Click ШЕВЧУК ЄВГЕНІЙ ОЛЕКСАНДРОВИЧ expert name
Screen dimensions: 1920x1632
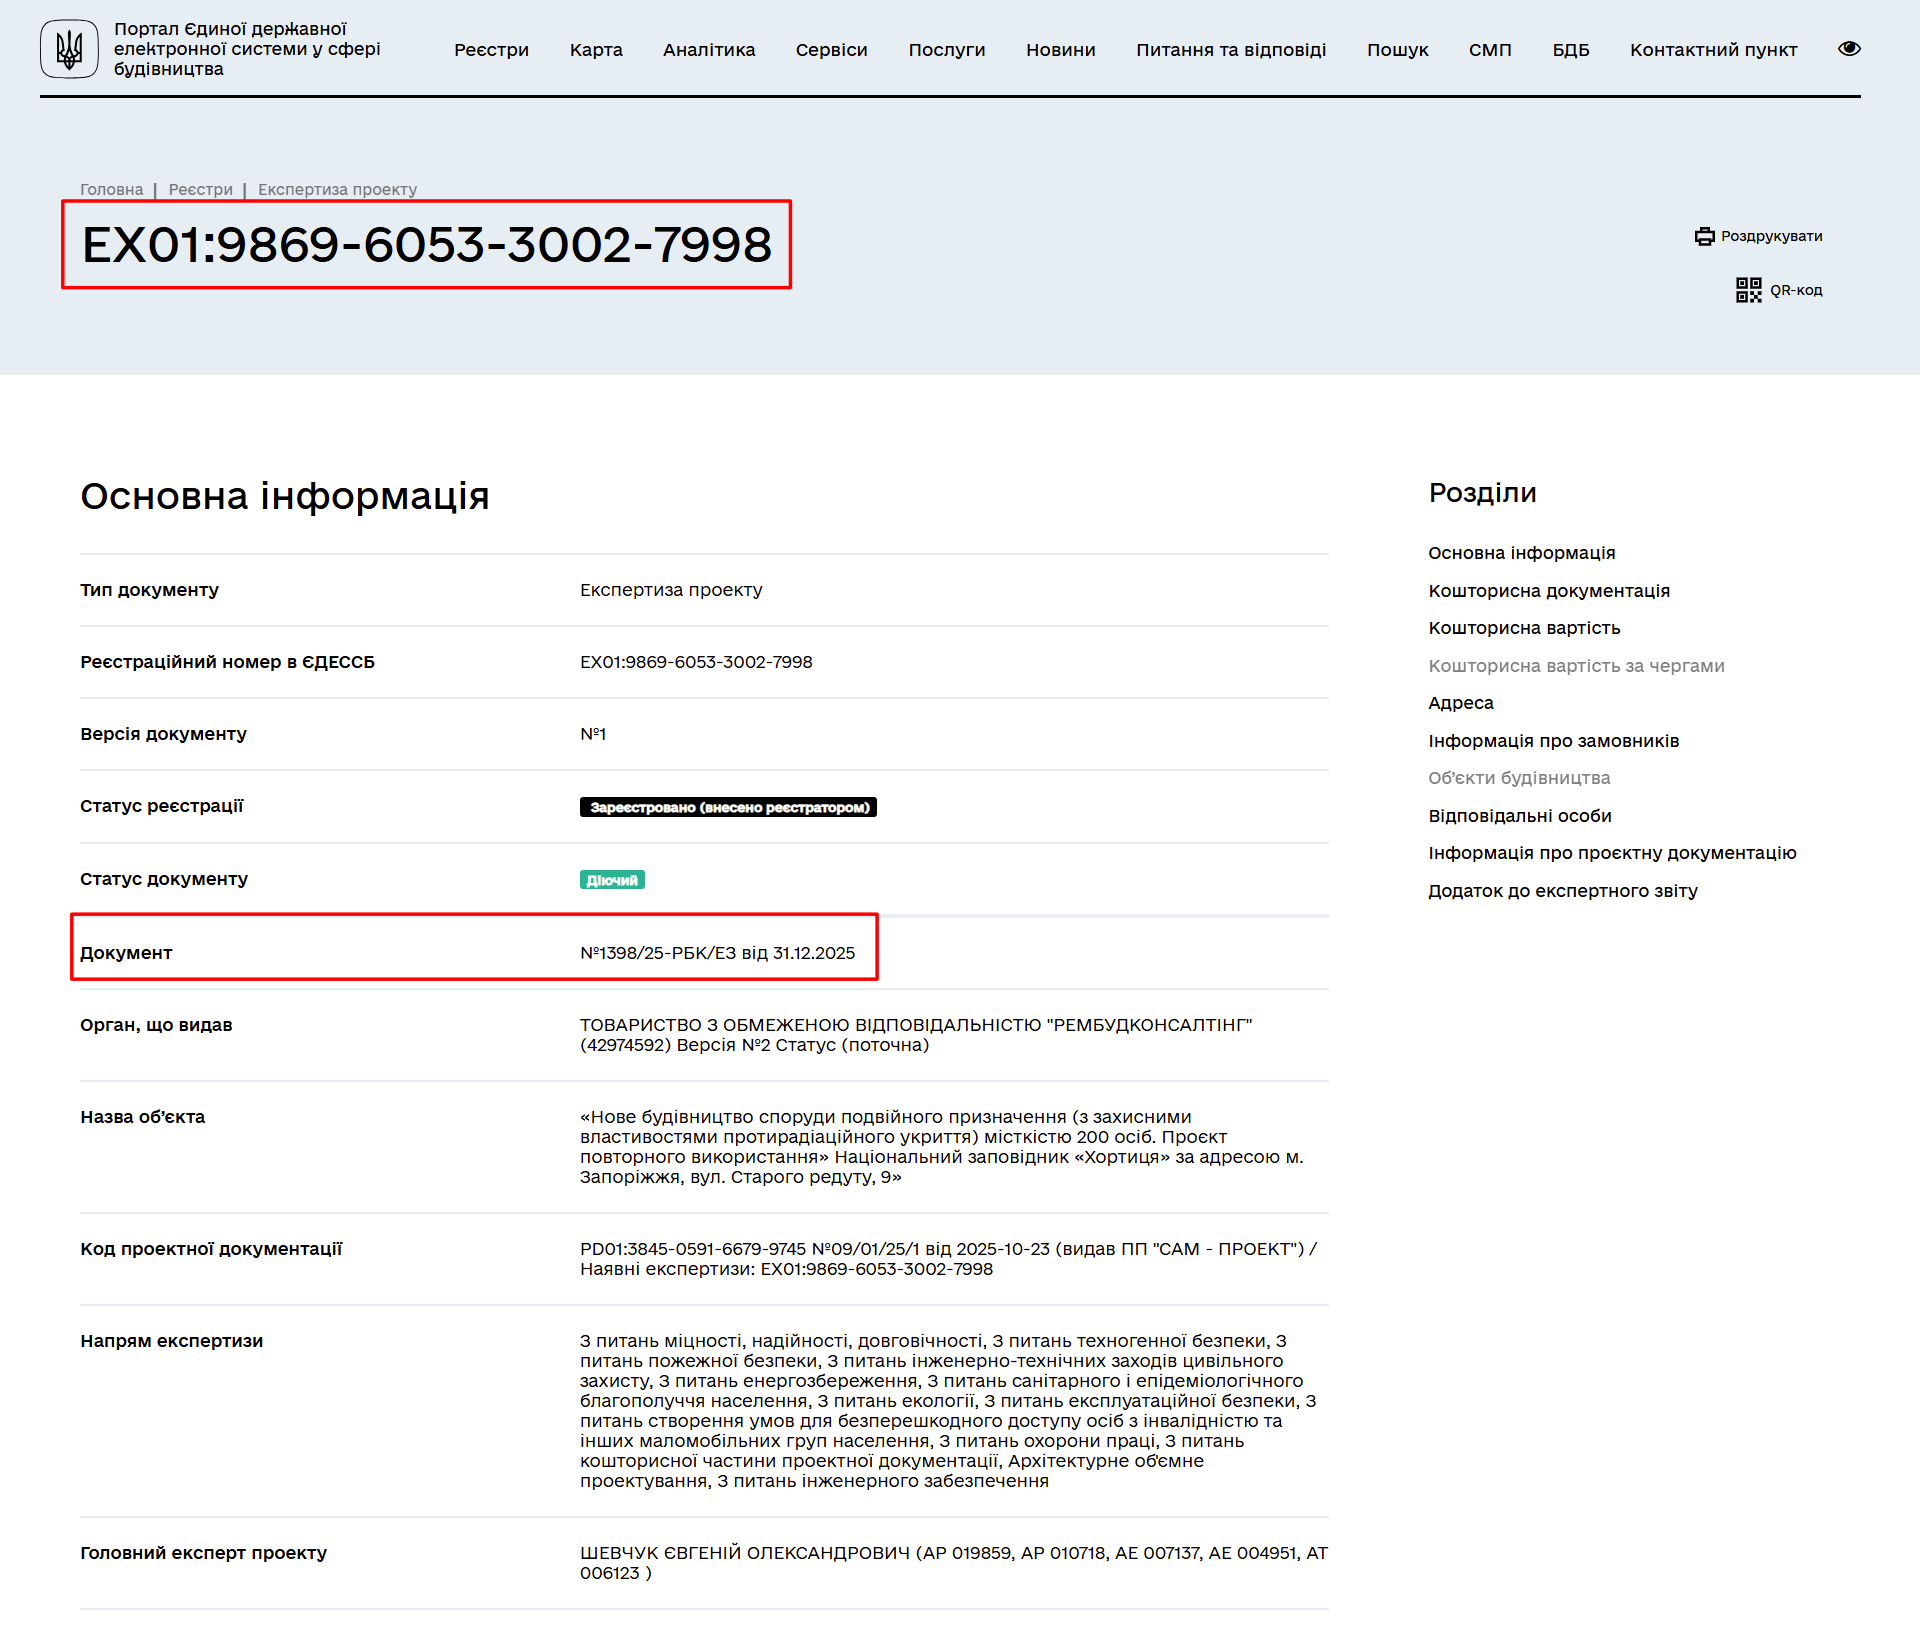(x=745, y=1553)
